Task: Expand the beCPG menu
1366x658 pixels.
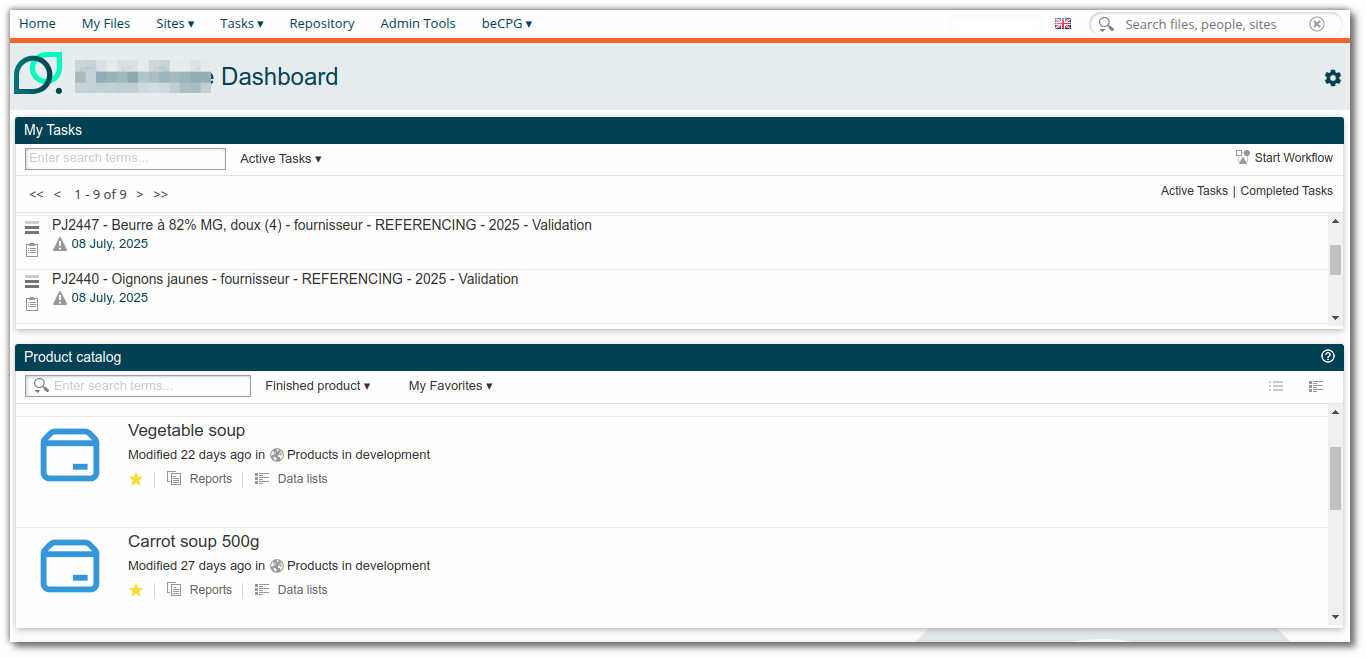Action: (507, 23)
